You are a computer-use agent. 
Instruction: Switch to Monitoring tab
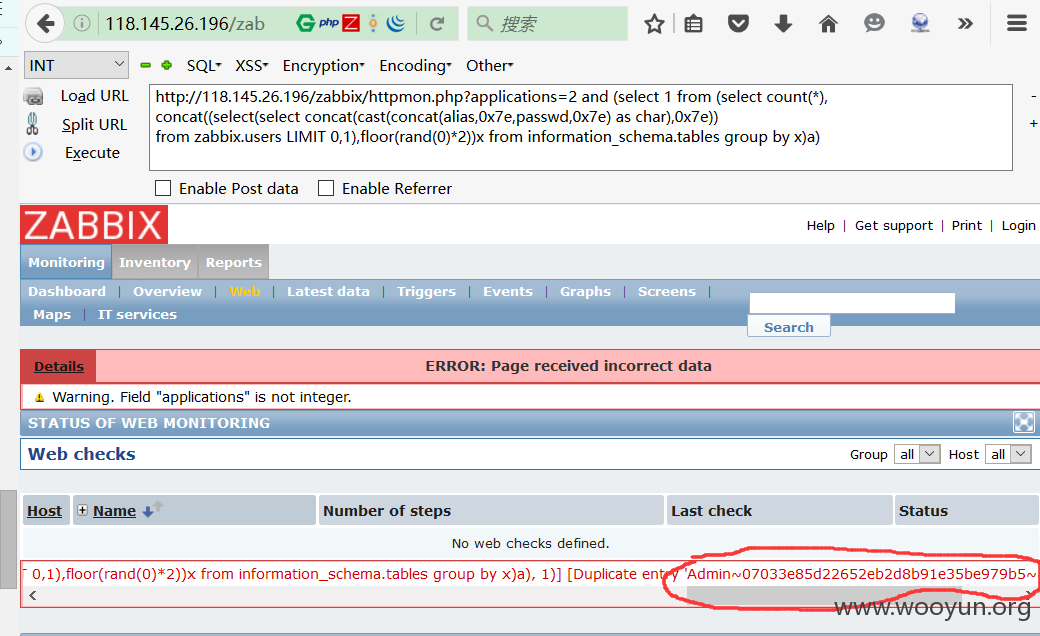pyautogui.click(x=66, y=262)
